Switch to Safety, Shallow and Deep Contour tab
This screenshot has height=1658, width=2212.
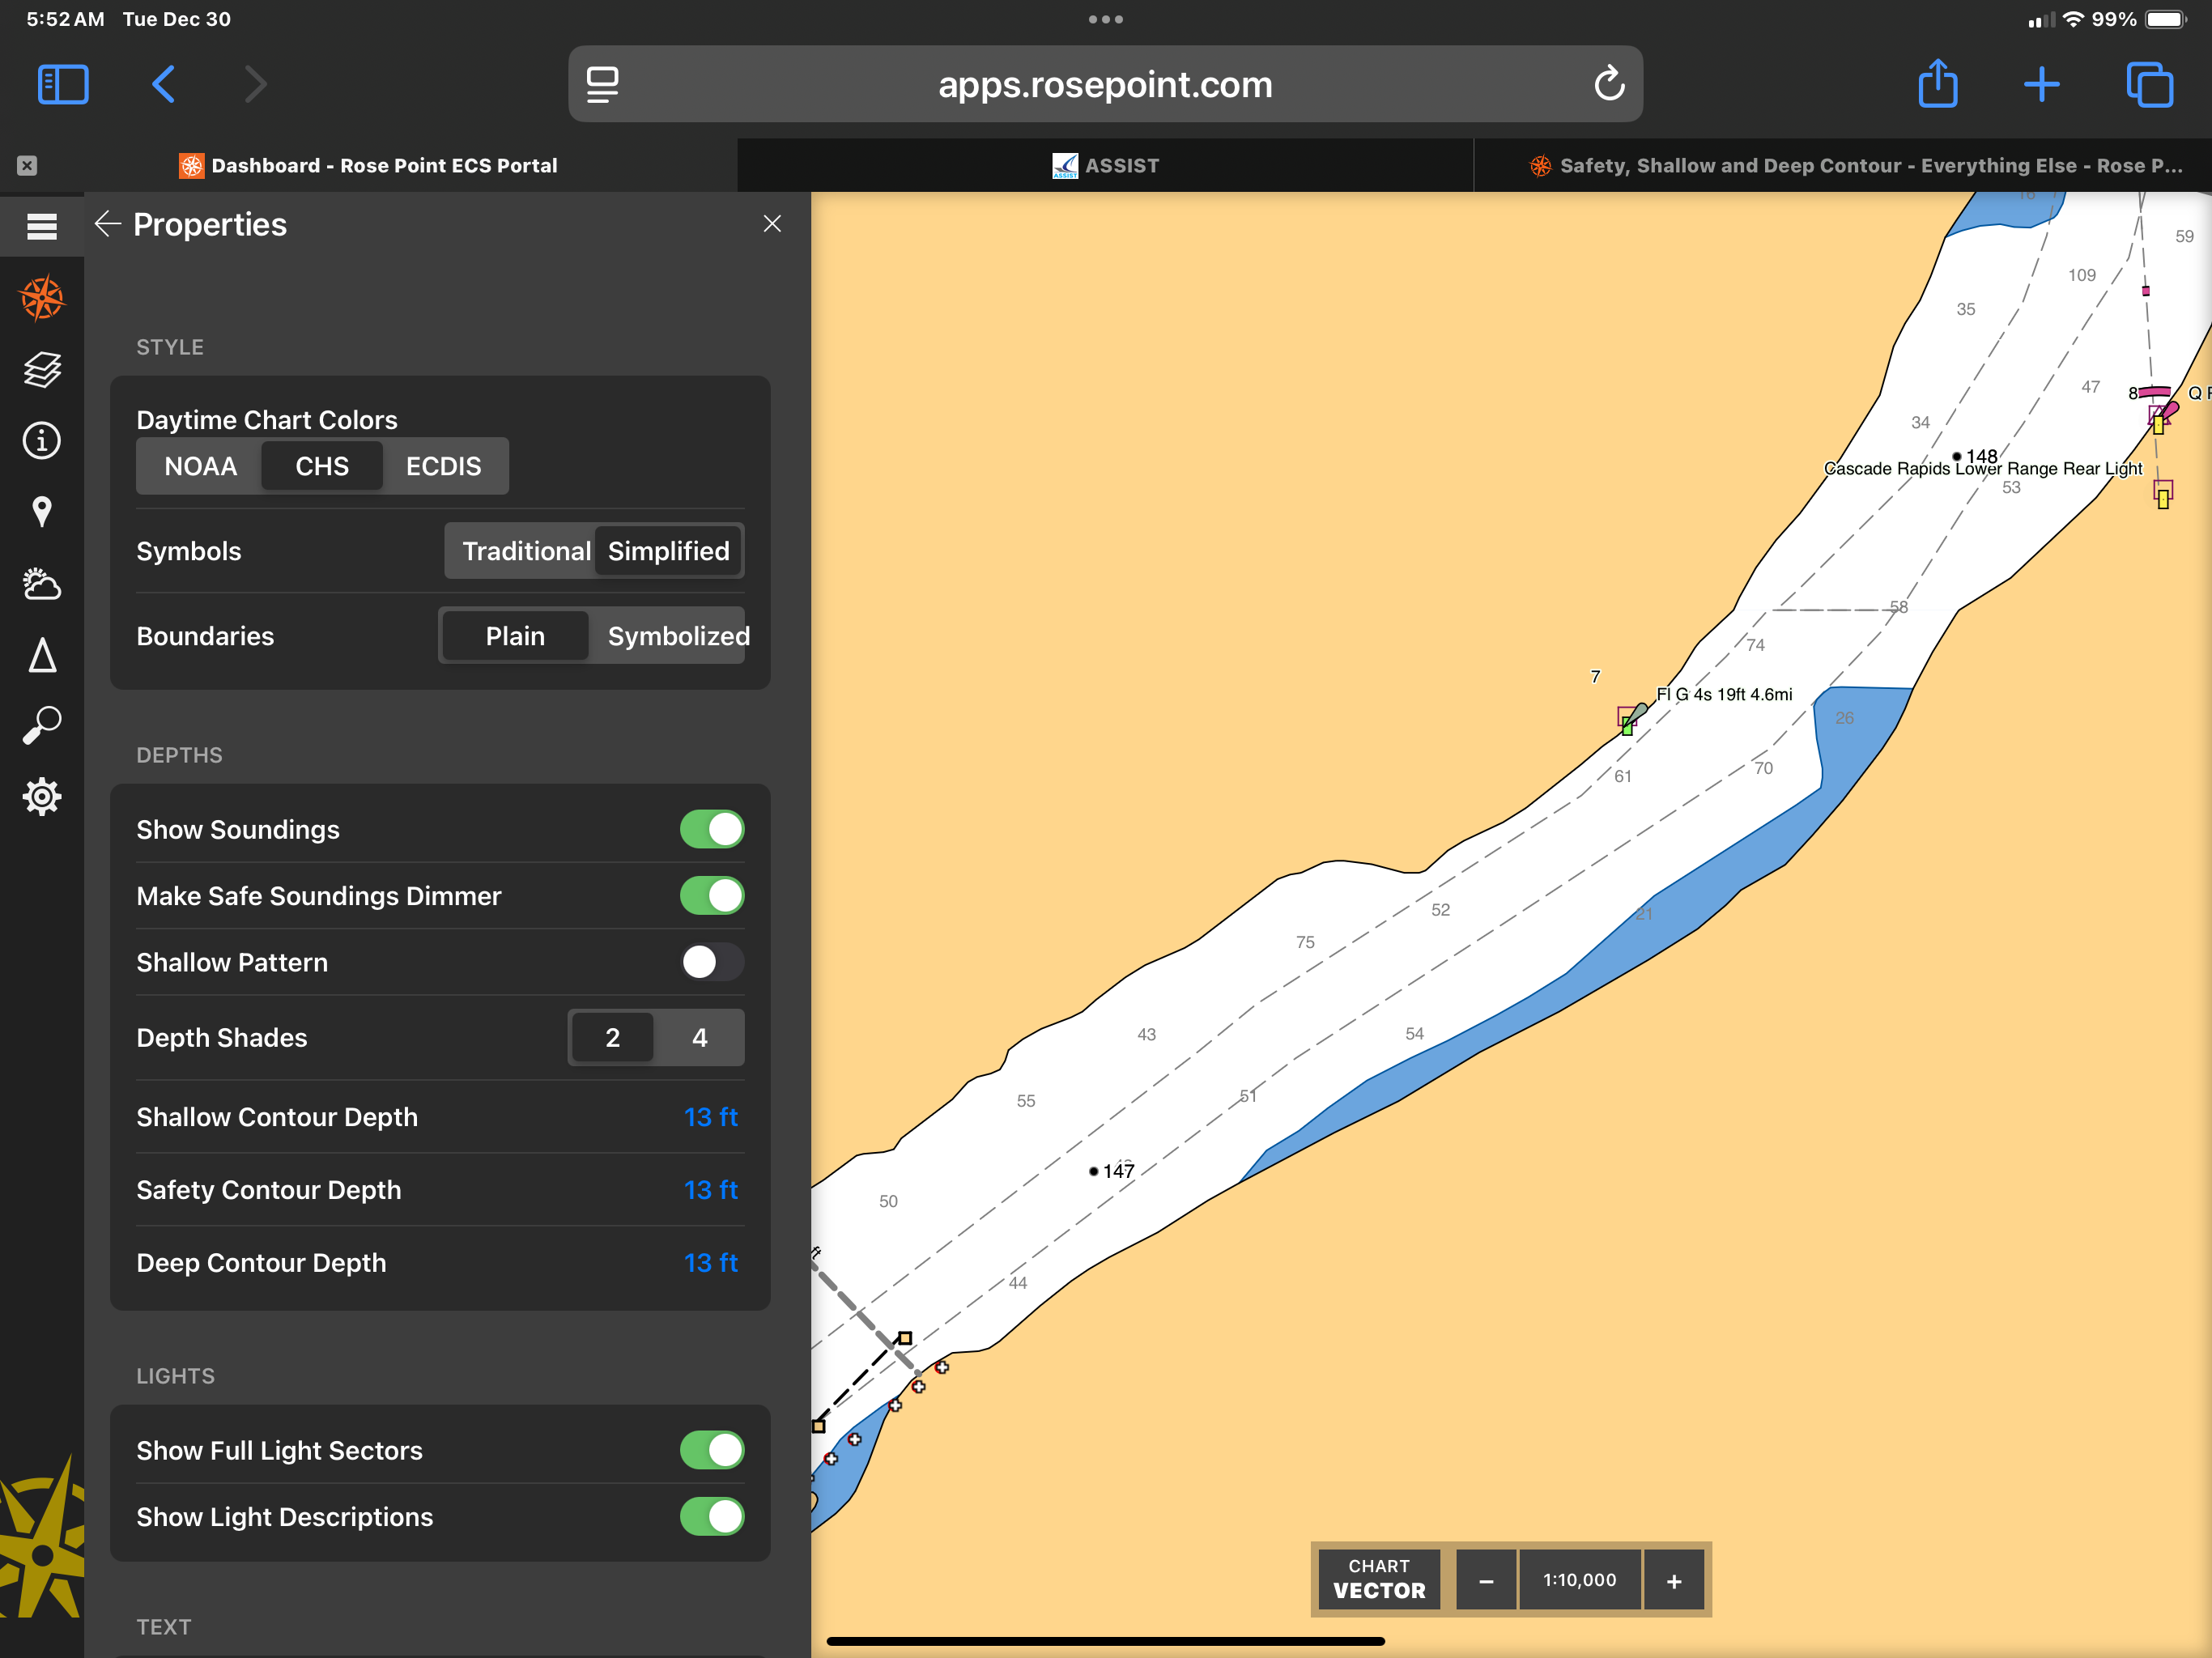(x=1856, y=166)
